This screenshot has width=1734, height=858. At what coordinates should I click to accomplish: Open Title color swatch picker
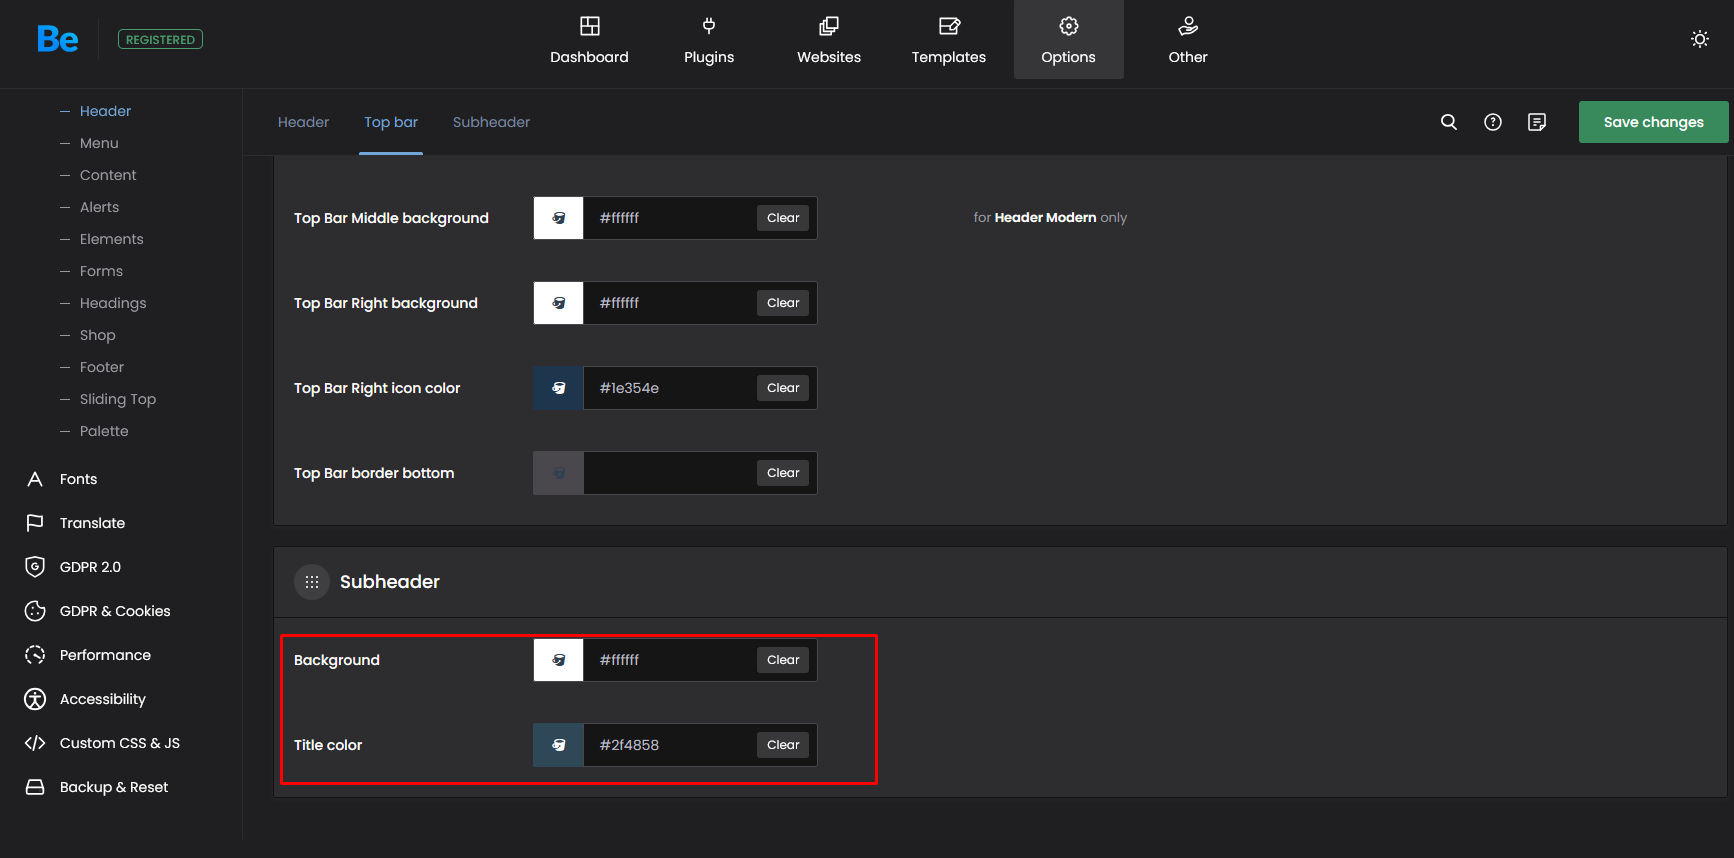click(x=558, y=745)
